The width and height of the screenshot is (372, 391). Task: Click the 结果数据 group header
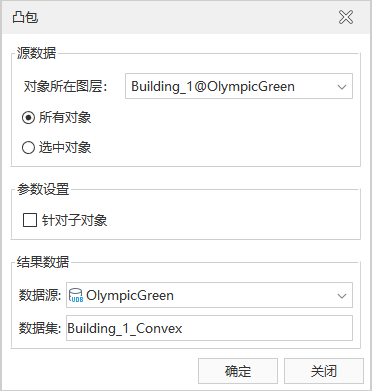pos(43,262)
